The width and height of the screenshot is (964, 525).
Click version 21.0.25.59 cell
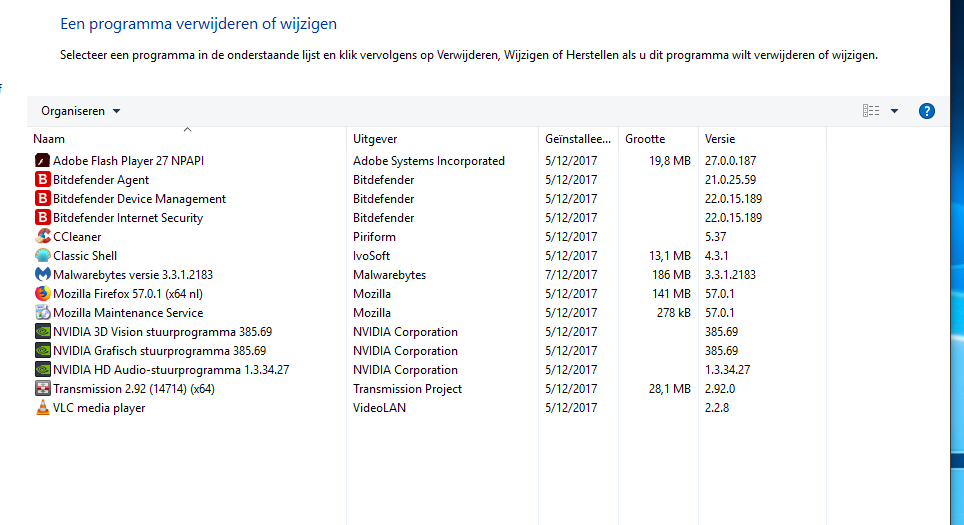[730, 180]
